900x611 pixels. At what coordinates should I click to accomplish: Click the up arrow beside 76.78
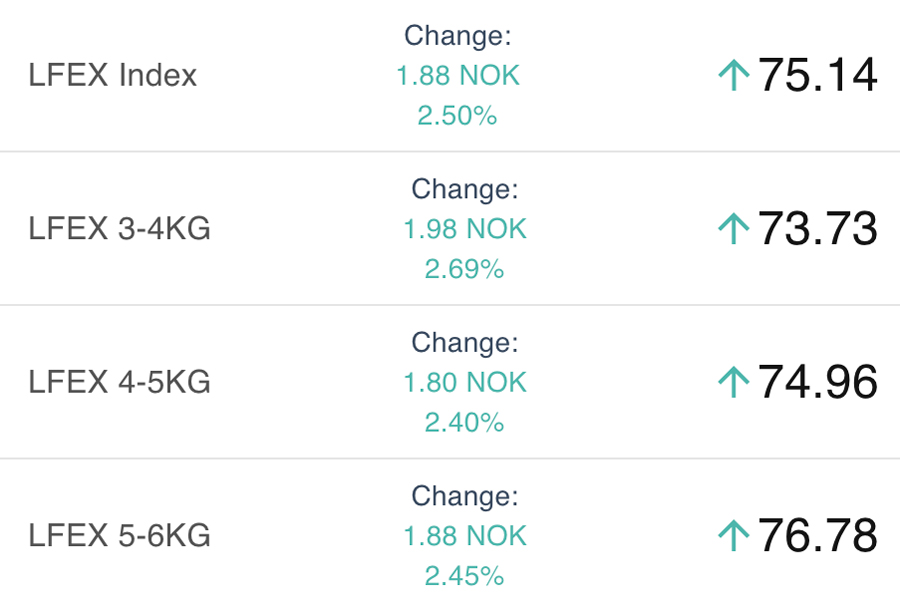(734, 536)
